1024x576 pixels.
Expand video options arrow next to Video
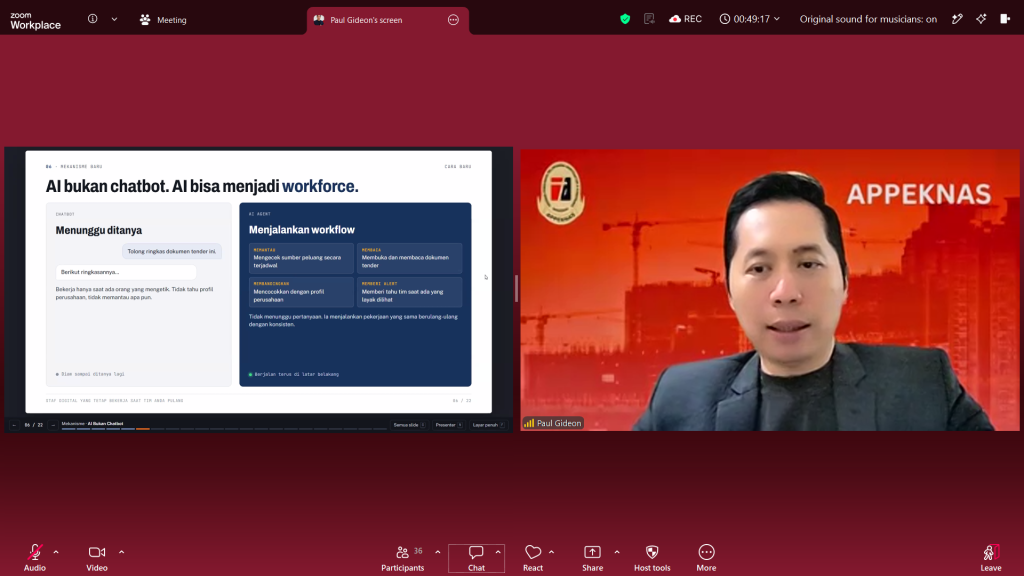pyautogui.click(x=121, y=552)
